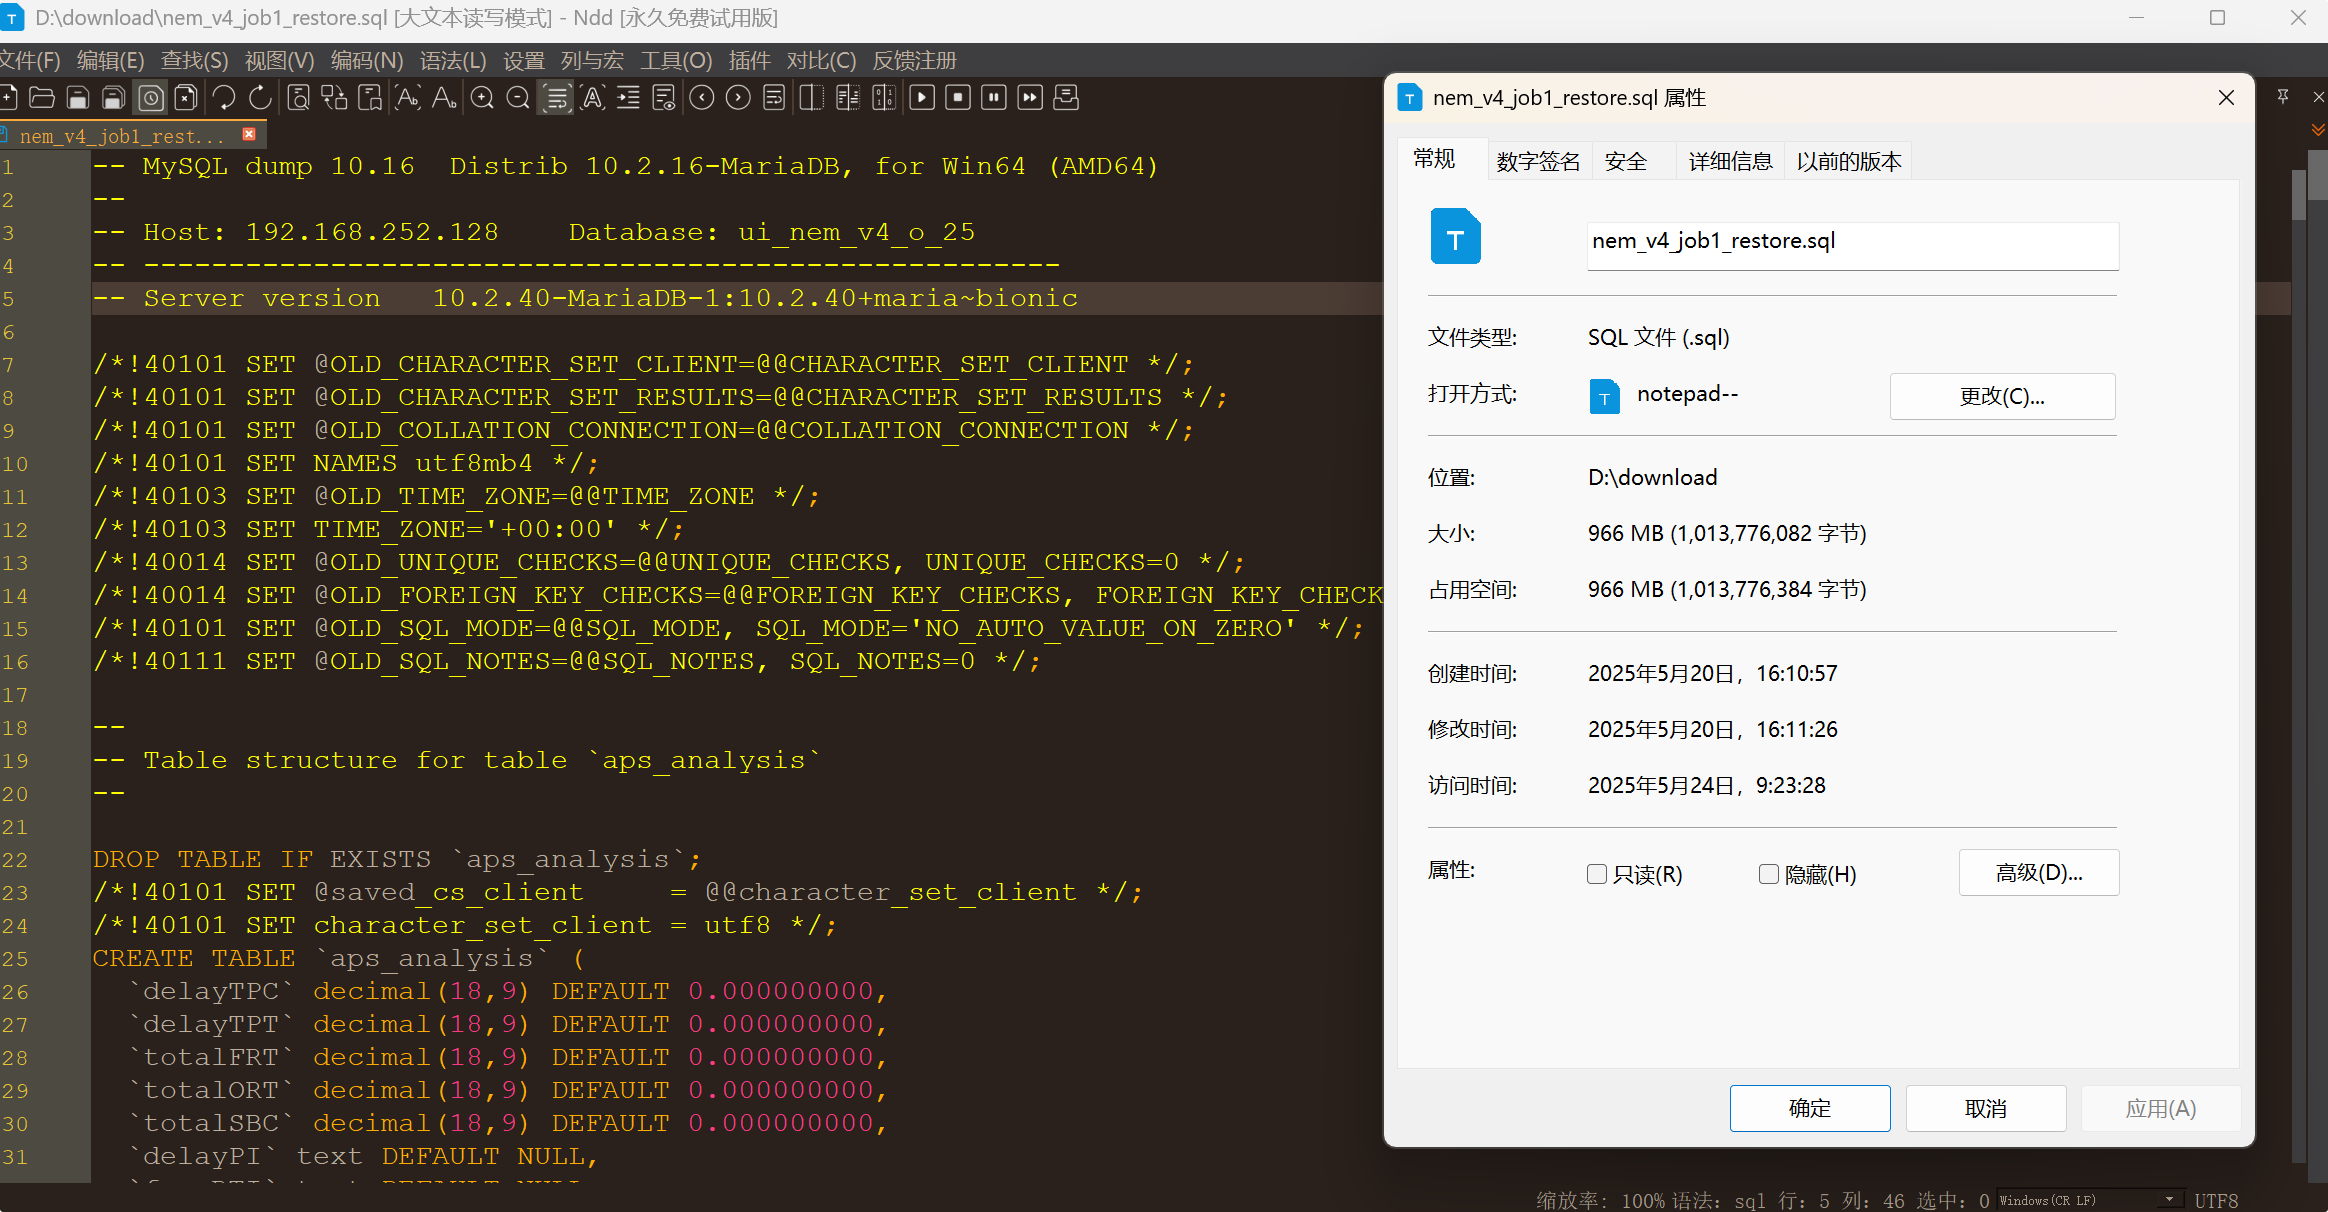
Task: Click the bookmark document icon
Action: (370, 97)
